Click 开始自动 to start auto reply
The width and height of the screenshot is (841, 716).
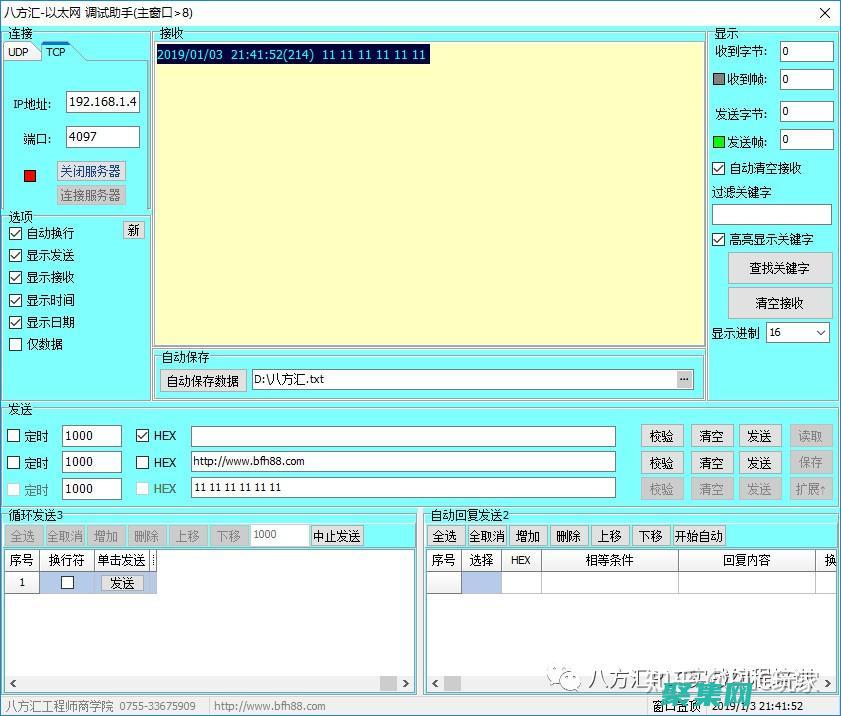(x=699, y=535)
